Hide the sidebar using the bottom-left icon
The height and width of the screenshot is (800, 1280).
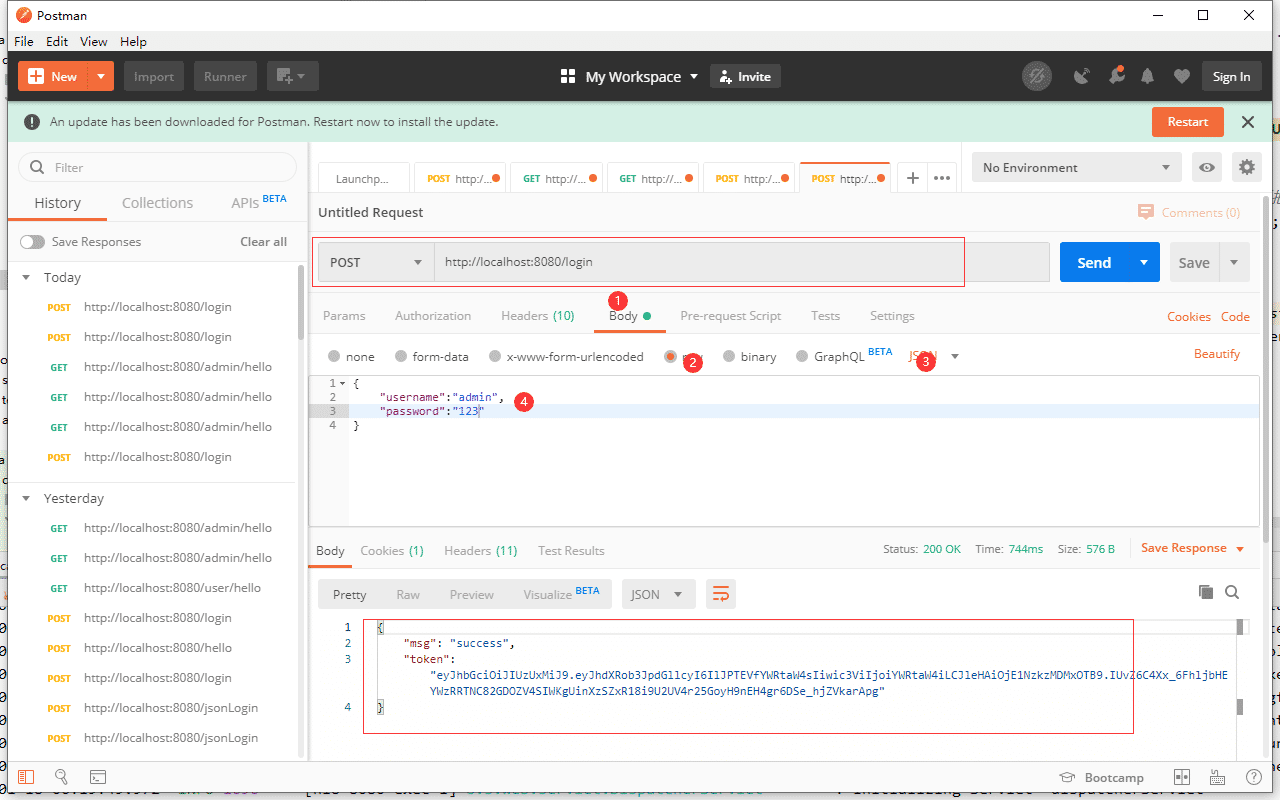26,777
